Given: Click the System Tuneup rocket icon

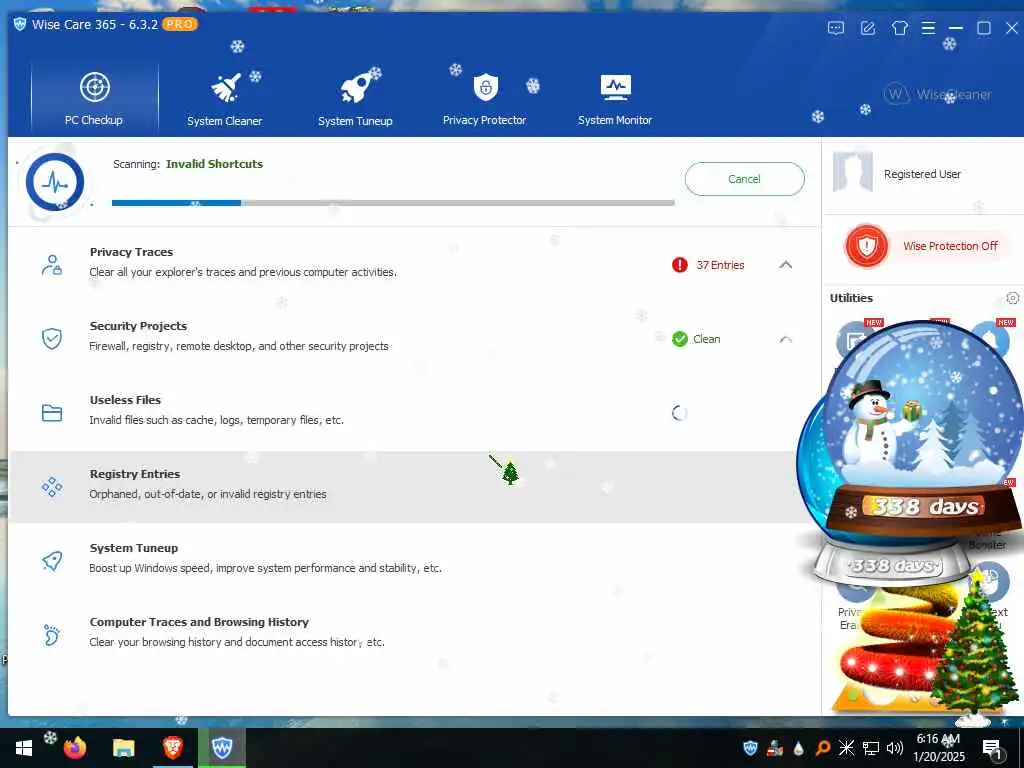Looking at the screenshot, I should pyautogui.click(x=52, y=560).
